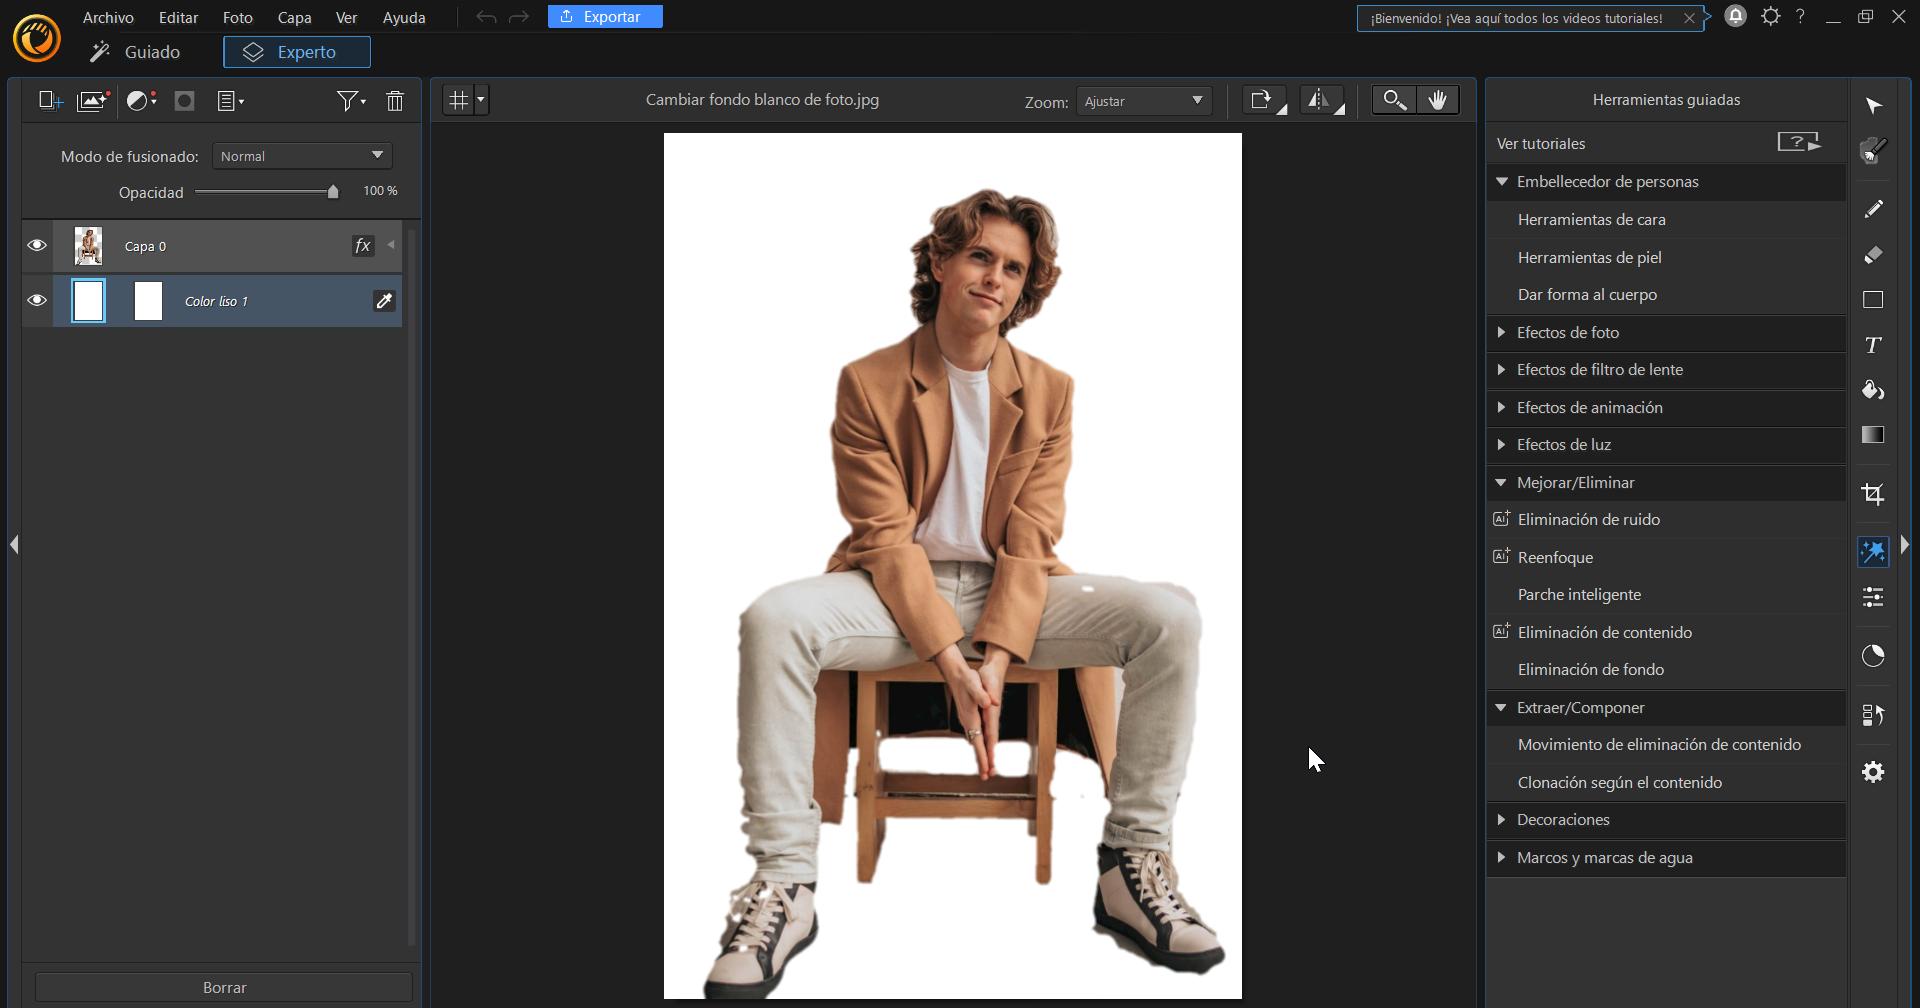Image resolution: width=1920 pixels, height=1008 pixels.
Task: Select the Crop tool
Action: coord(1874,494)
